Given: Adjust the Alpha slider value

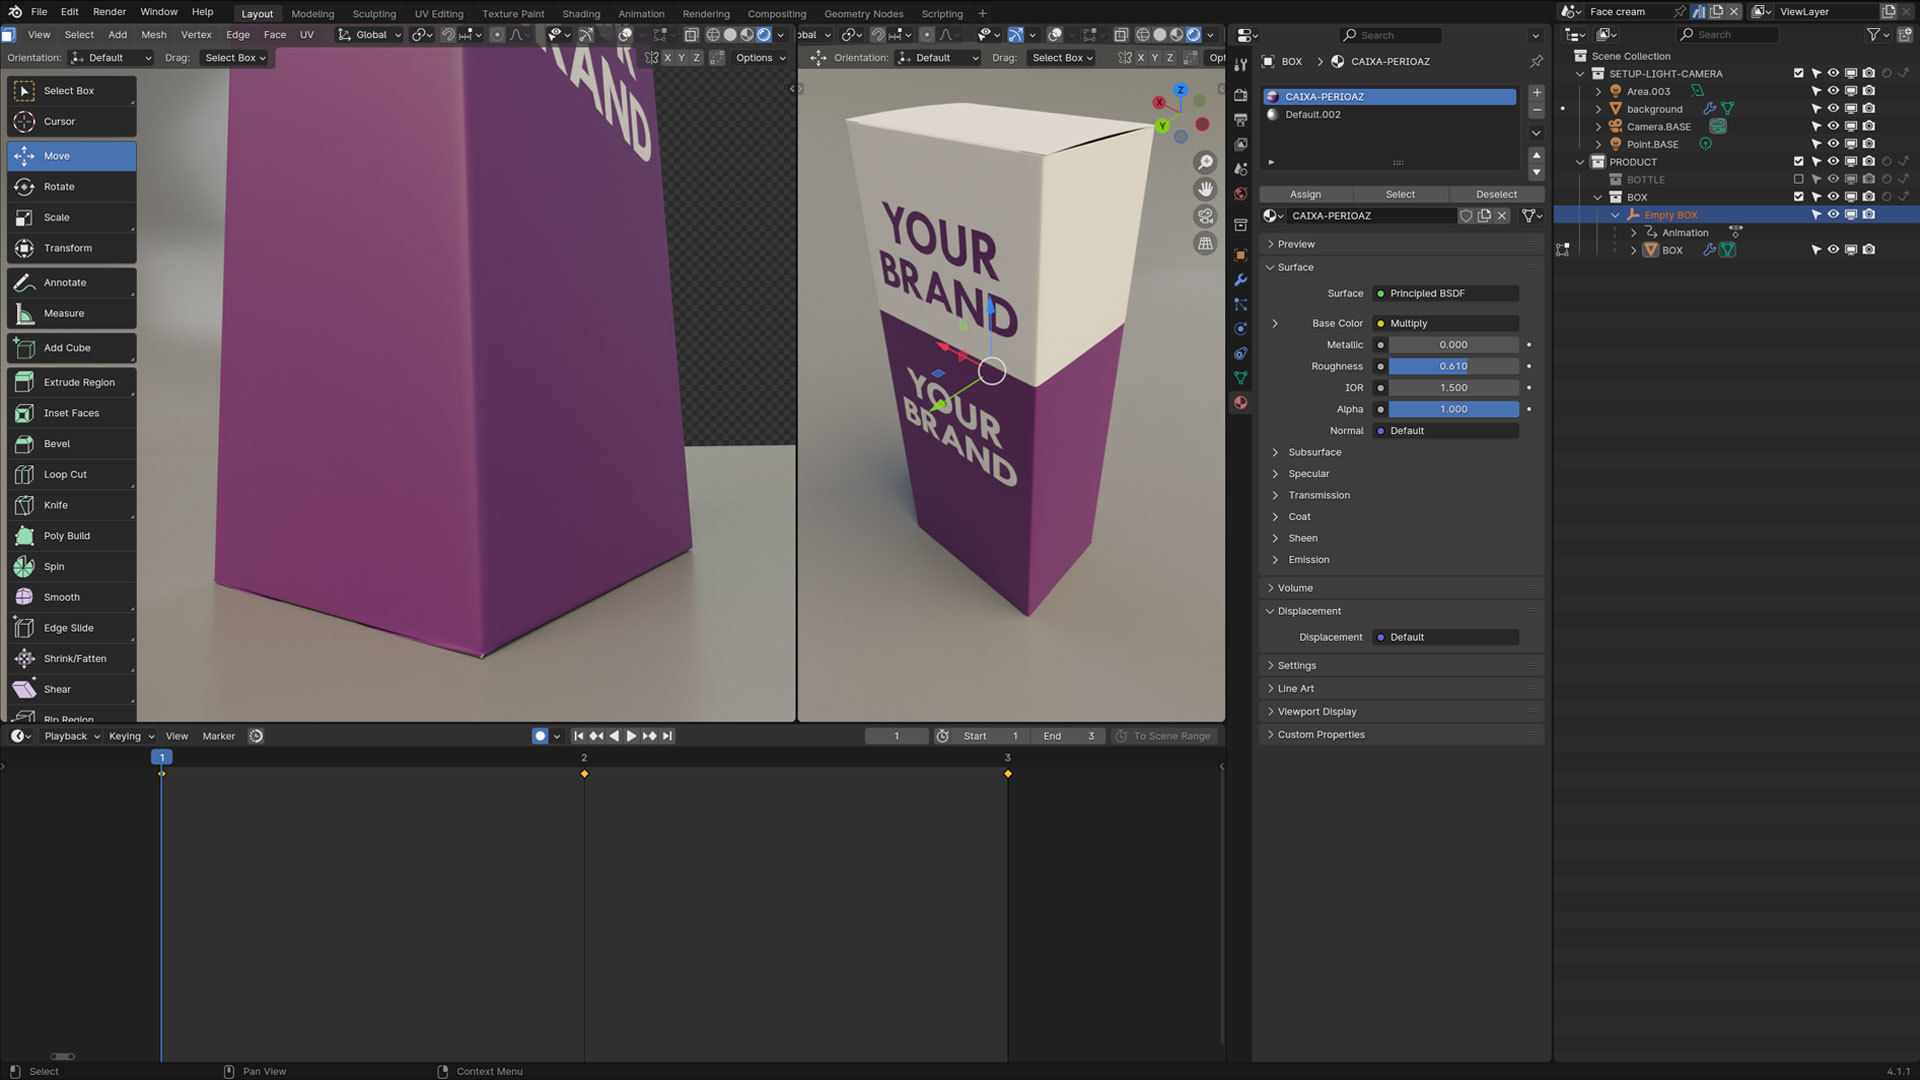Looking at the screenshot, I should 1453,409.
